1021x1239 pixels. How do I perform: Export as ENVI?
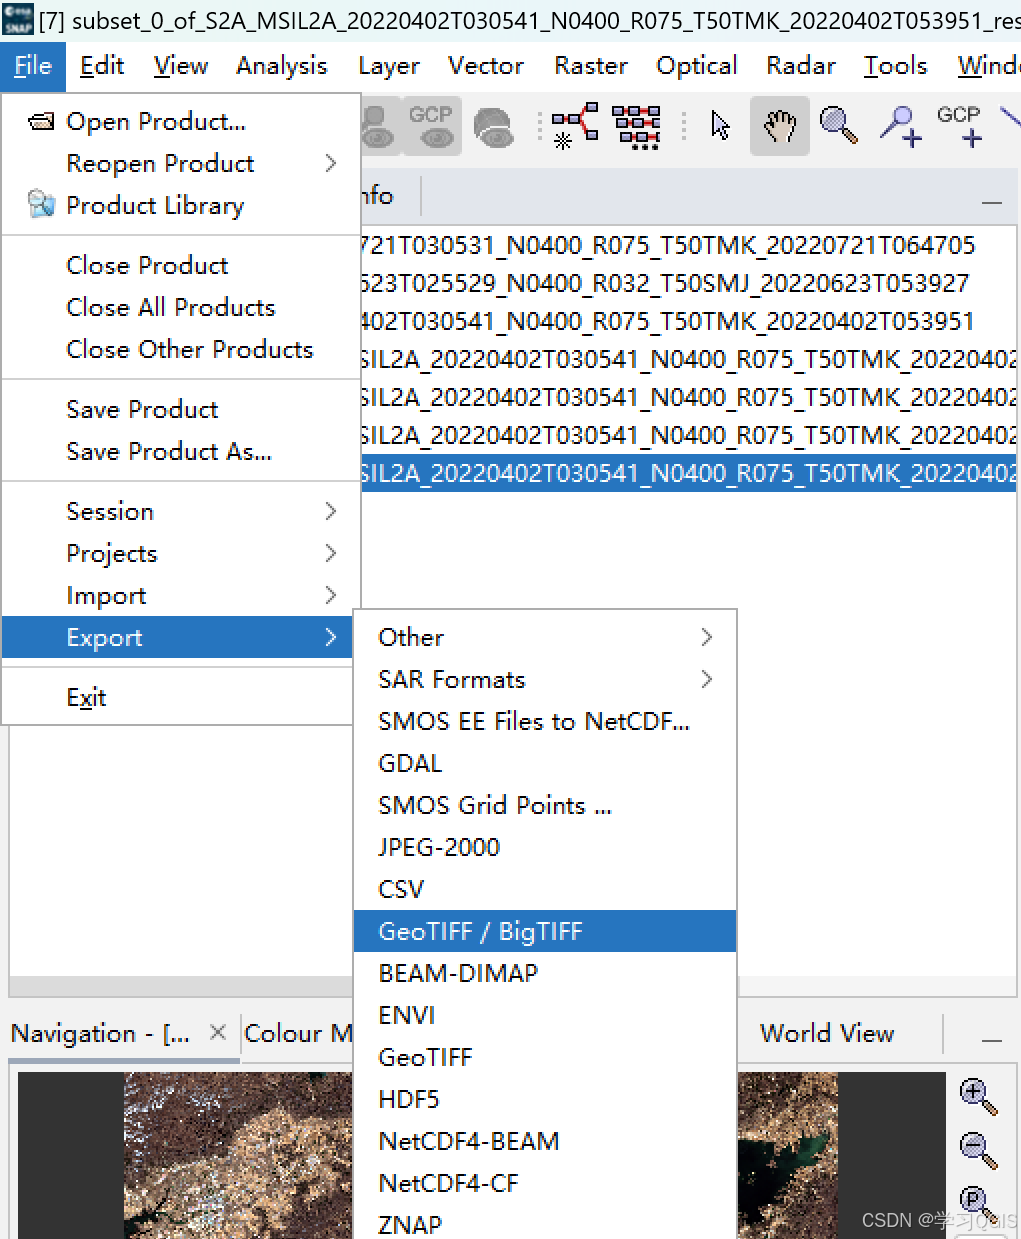[545, 1015]
